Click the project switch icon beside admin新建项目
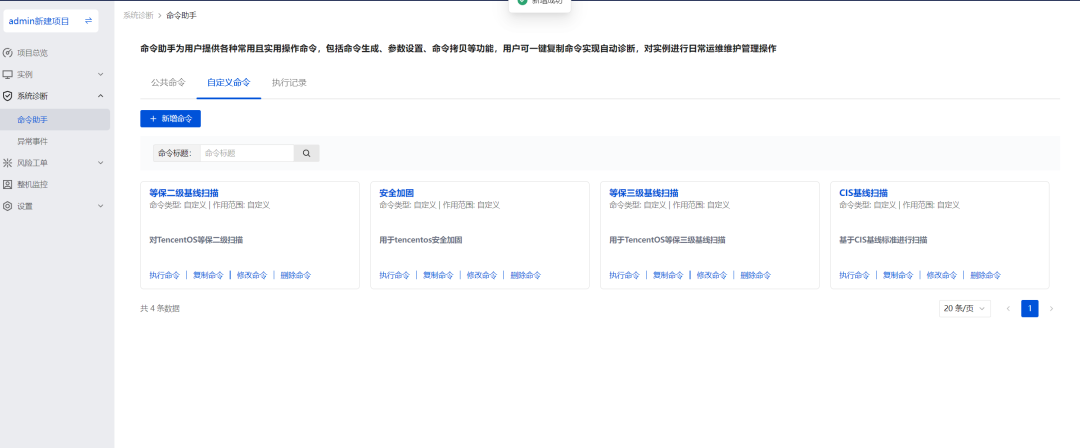Screen dimensions: 1080x448 (88, 21)
